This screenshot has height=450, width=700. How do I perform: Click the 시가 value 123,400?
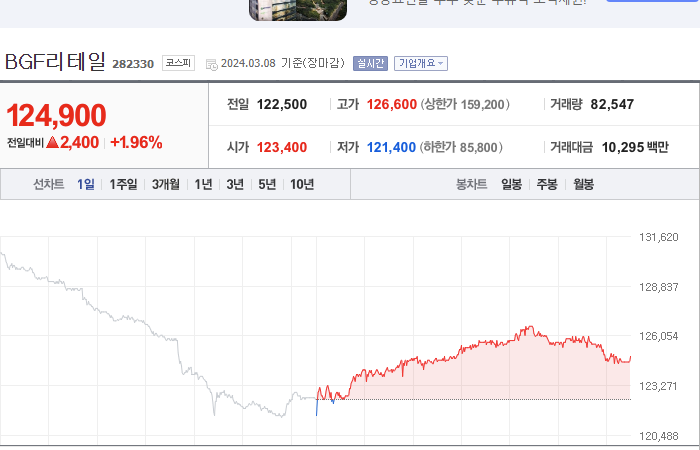pos(282,147)
